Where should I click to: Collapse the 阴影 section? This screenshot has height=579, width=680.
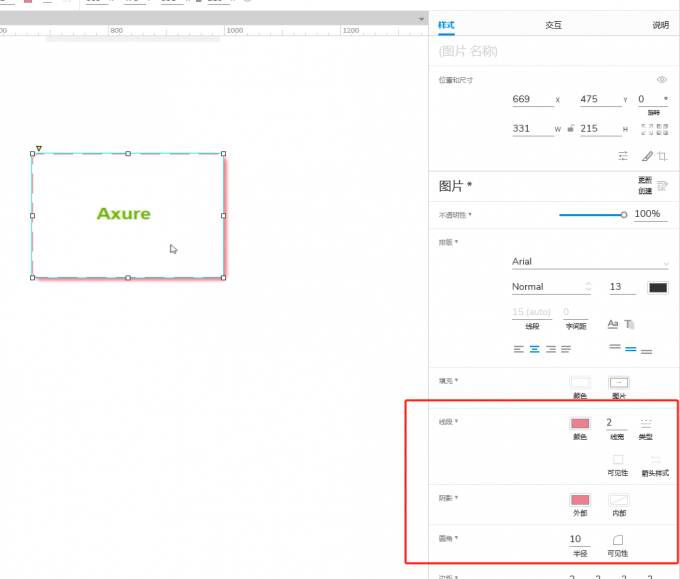tap(448, 498)
